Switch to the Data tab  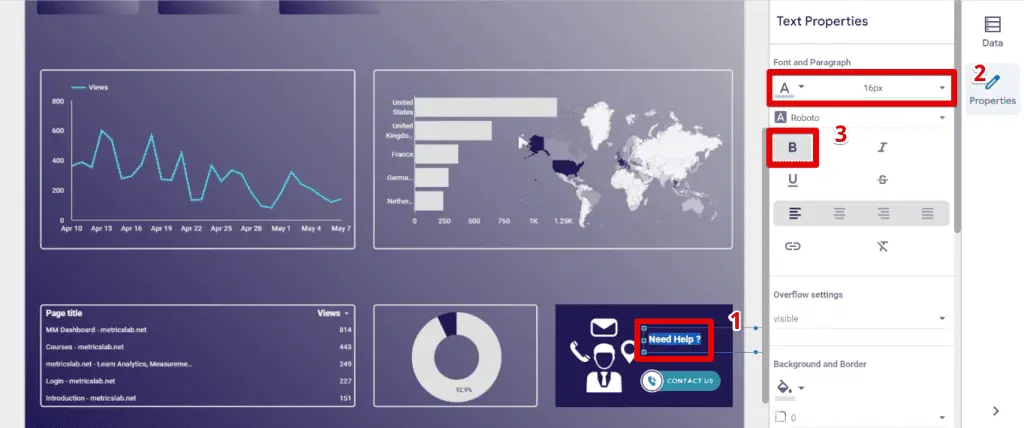pyautogui.click(x=992, y=32)
